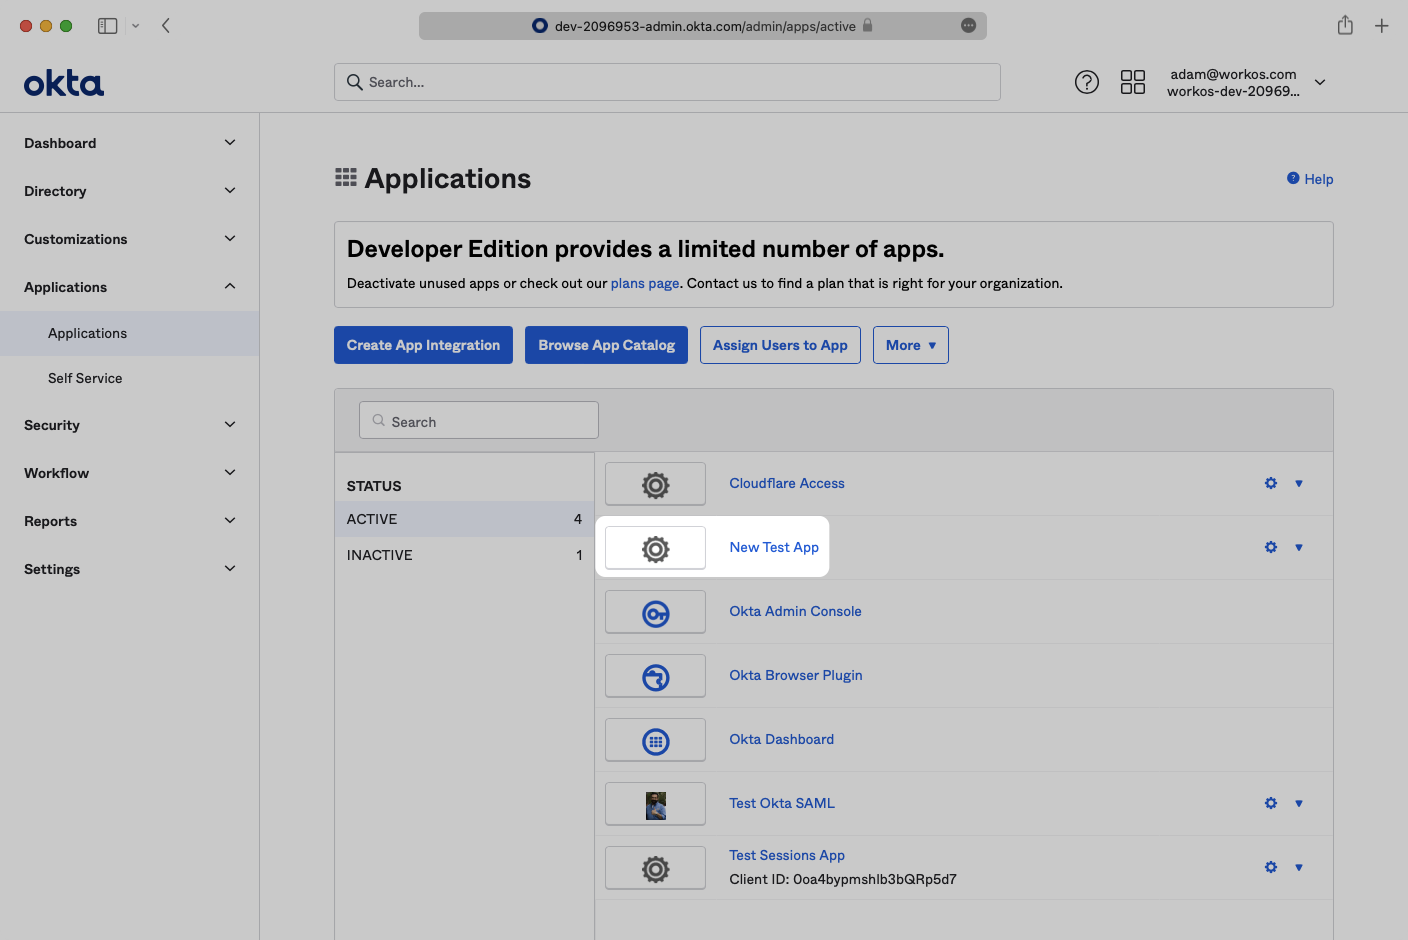1408x940 pixels.
Task: Open the gear settings icon for Cloudflare Access
Action: [x=1270, y=483]
